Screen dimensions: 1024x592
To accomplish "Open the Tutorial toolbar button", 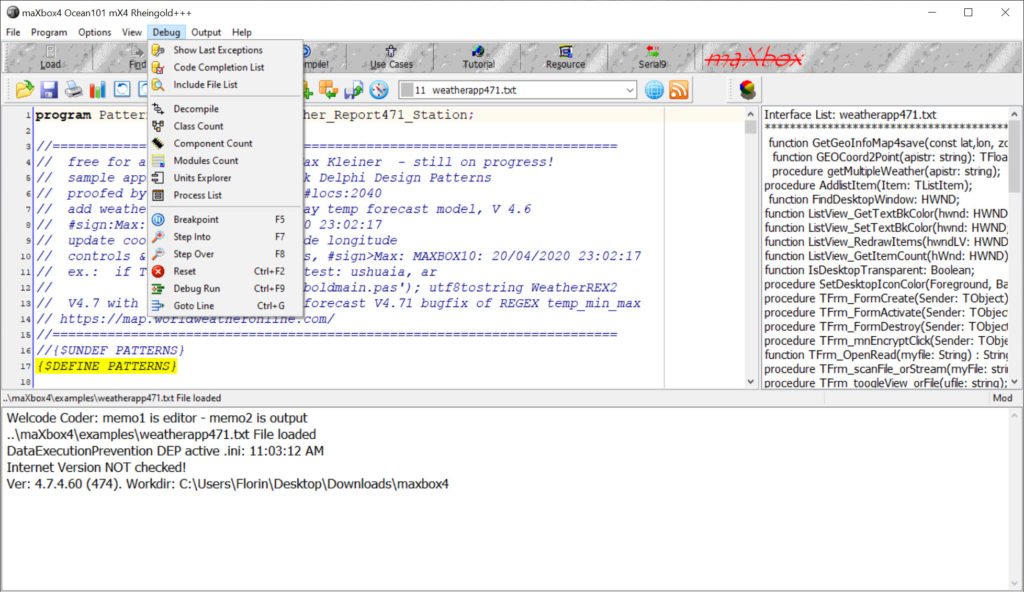I will [x=479, y=58].
